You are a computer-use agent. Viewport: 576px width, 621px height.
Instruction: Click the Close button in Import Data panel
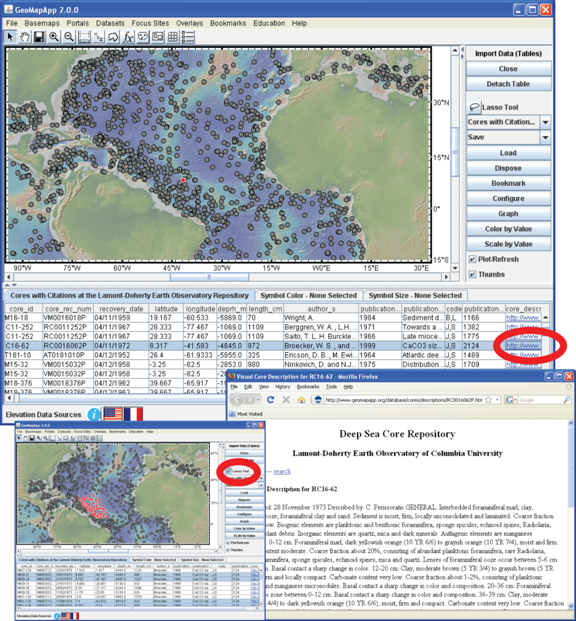coord(508,69)
